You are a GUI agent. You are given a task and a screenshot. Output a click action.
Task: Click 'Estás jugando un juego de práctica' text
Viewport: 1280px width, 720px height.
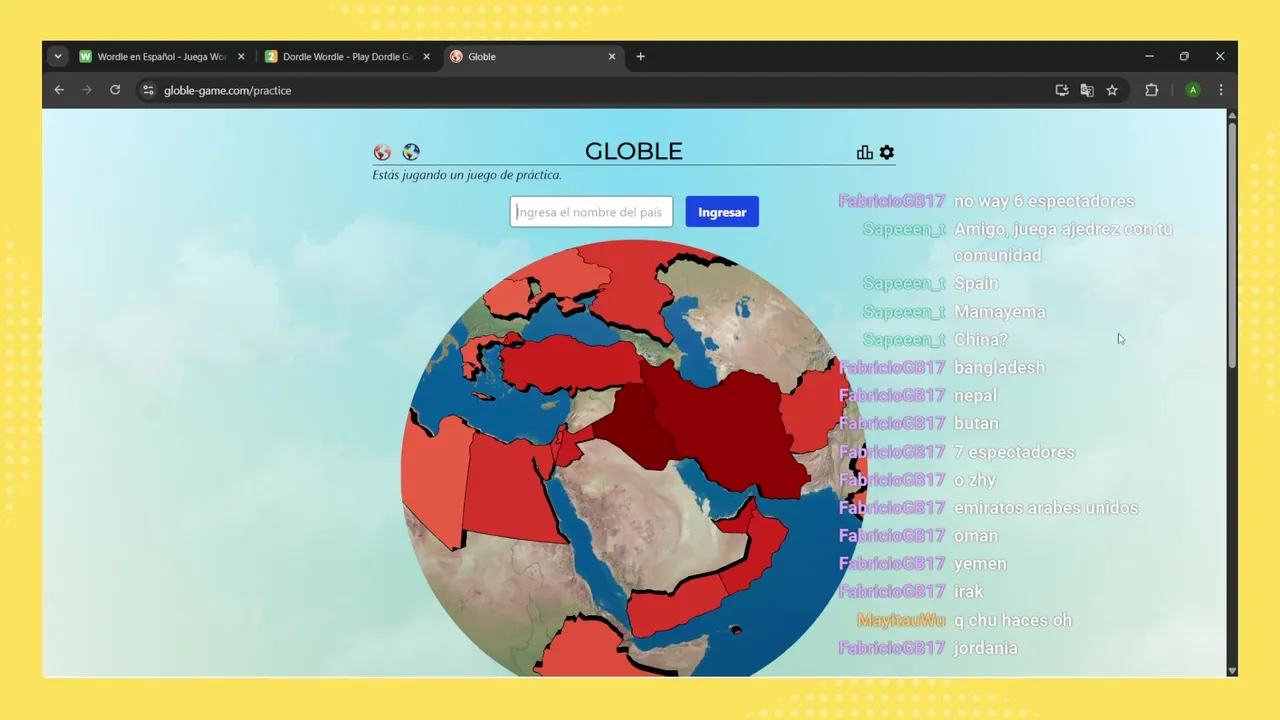(467, 175)
